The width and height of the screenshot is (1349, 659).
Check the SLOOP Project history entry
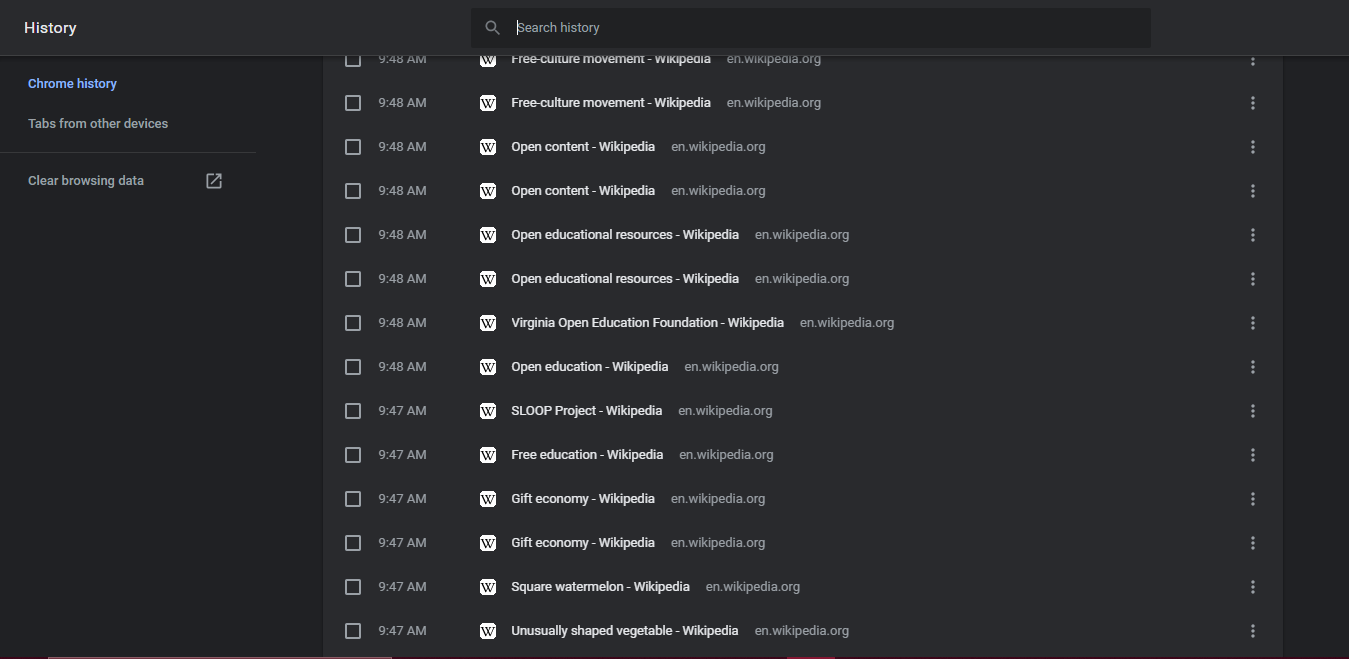point(353,411)
